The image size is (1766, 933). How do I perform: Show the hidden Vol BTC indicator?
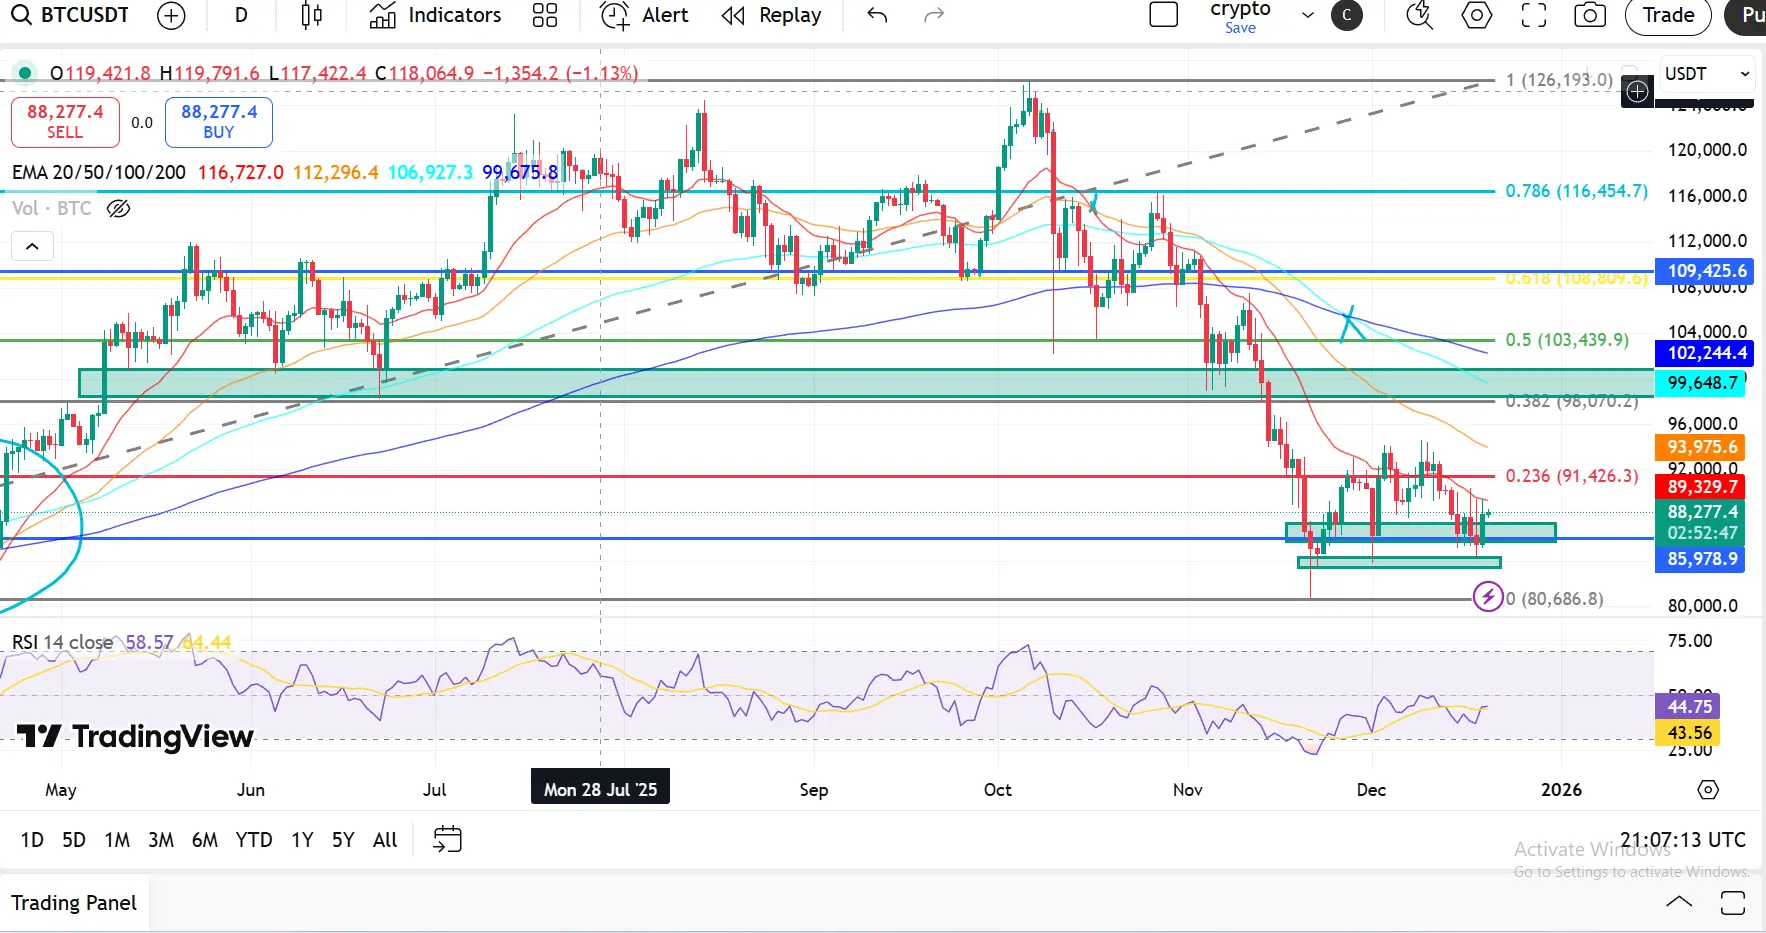(118, 208)
